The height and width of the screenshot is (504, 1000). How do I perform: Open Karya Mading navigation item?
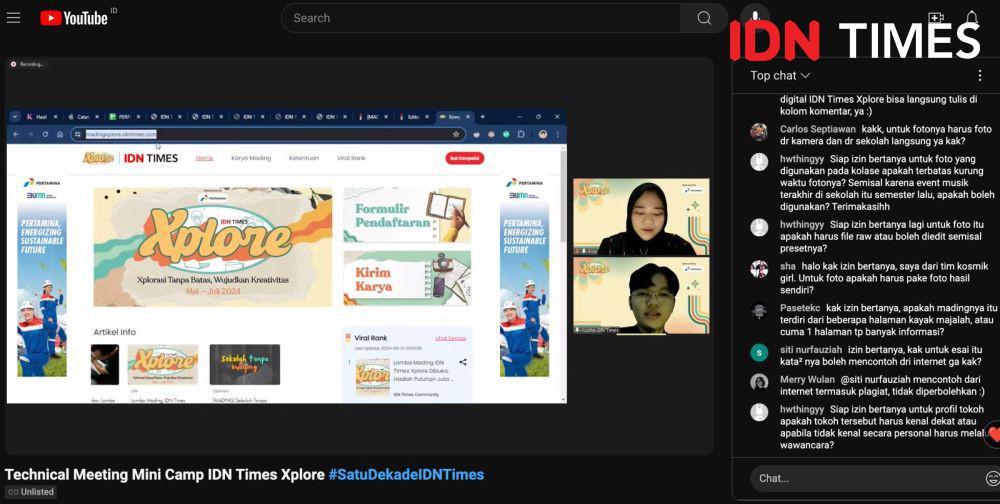(x=251, y=158)
